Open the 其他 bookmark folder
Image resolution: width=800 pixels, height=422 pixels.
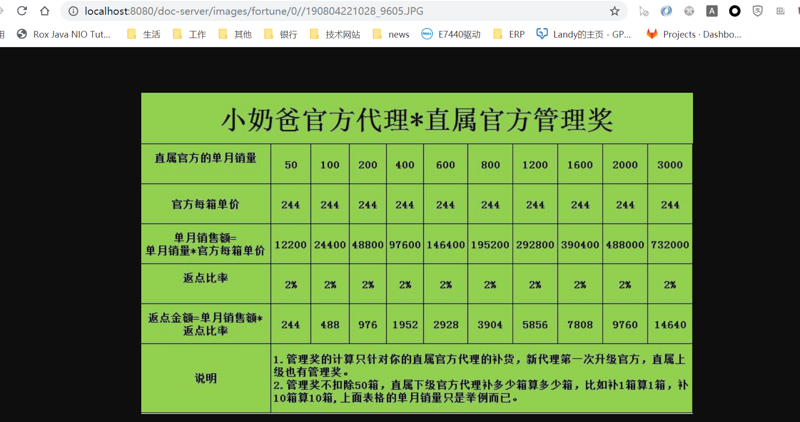point(235,34)
